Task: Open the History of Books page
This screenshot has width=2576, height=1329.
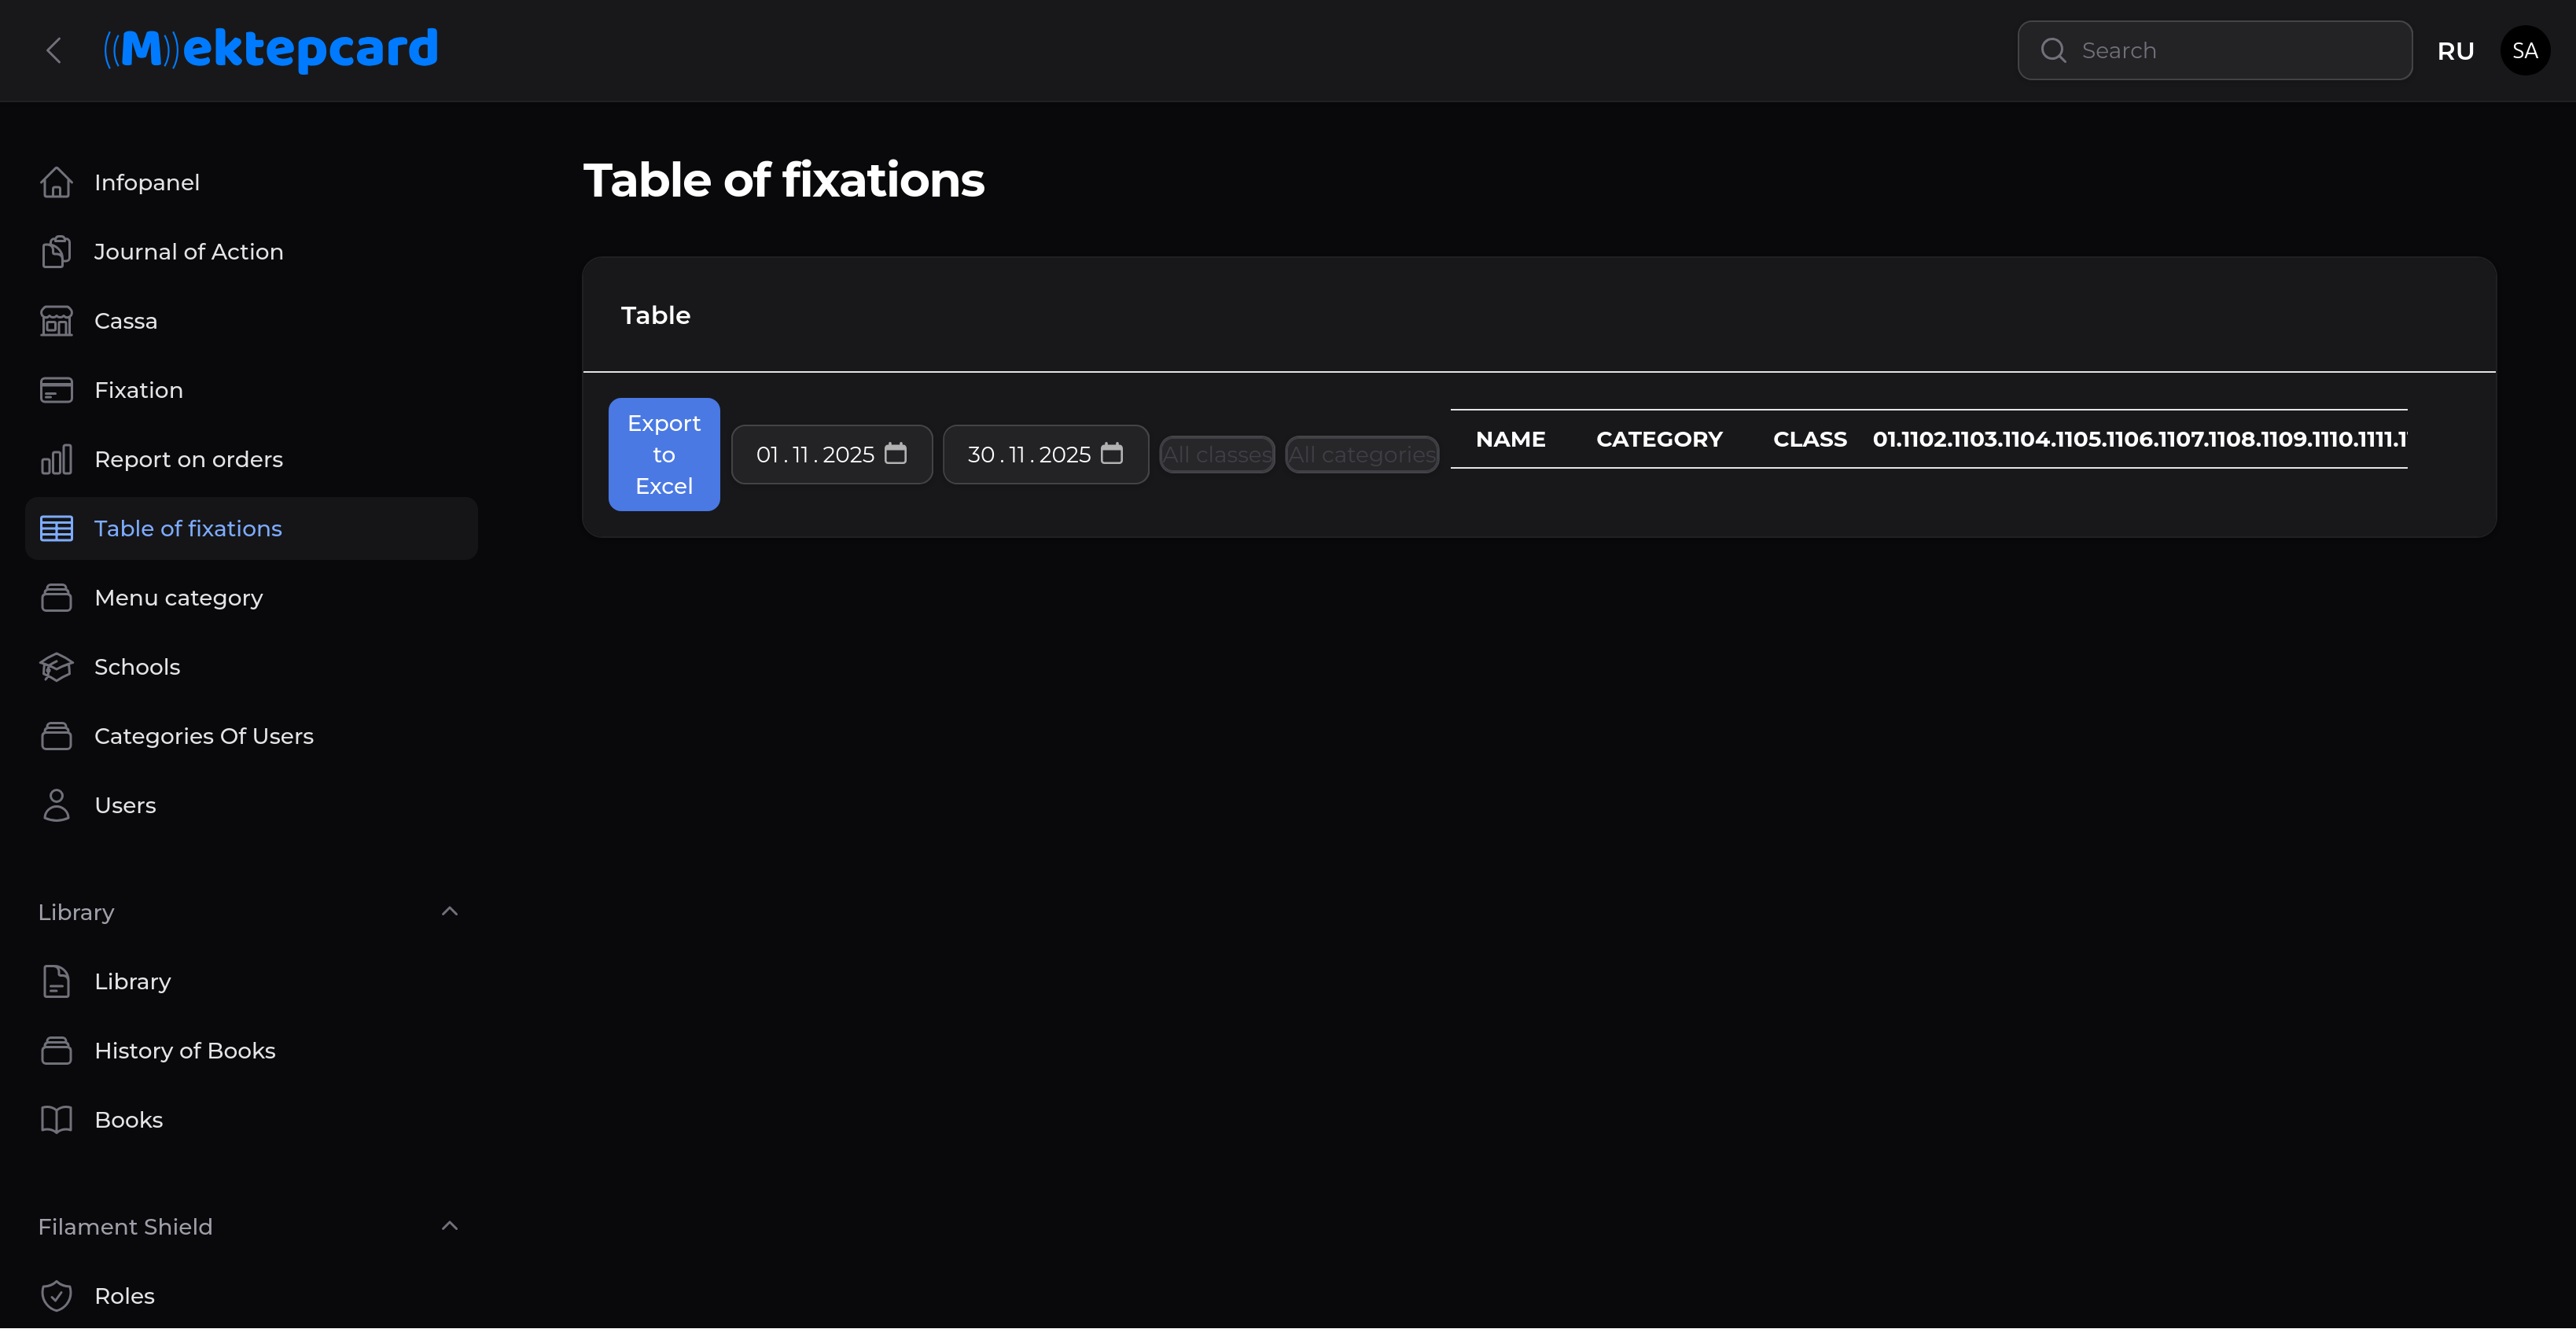Action: point(184,1051)
